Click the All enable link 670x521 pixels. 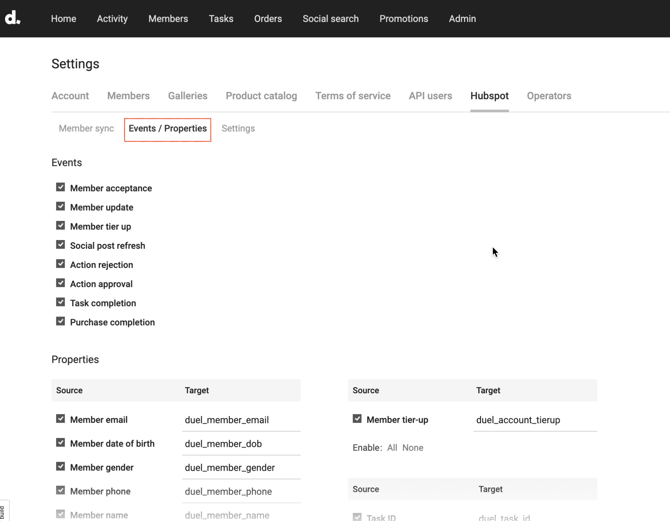392,448
